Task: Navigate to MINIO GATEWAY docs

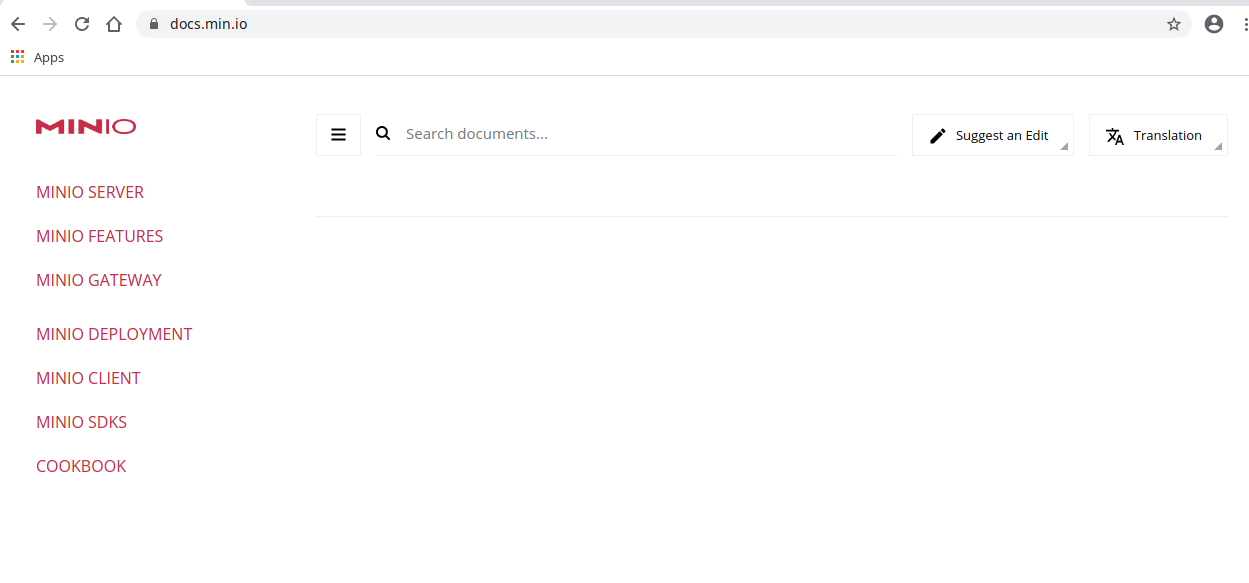Action: tap(98, 280)
